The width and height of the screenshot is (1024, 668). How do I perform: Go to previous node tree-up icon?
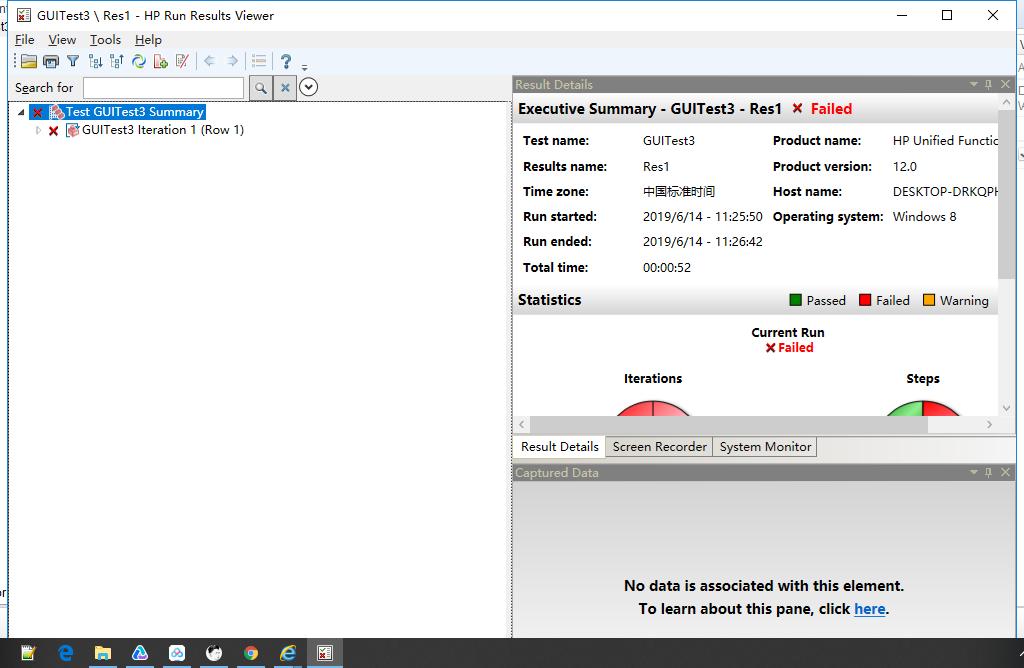pyautogui.click(x=117, y=61)
